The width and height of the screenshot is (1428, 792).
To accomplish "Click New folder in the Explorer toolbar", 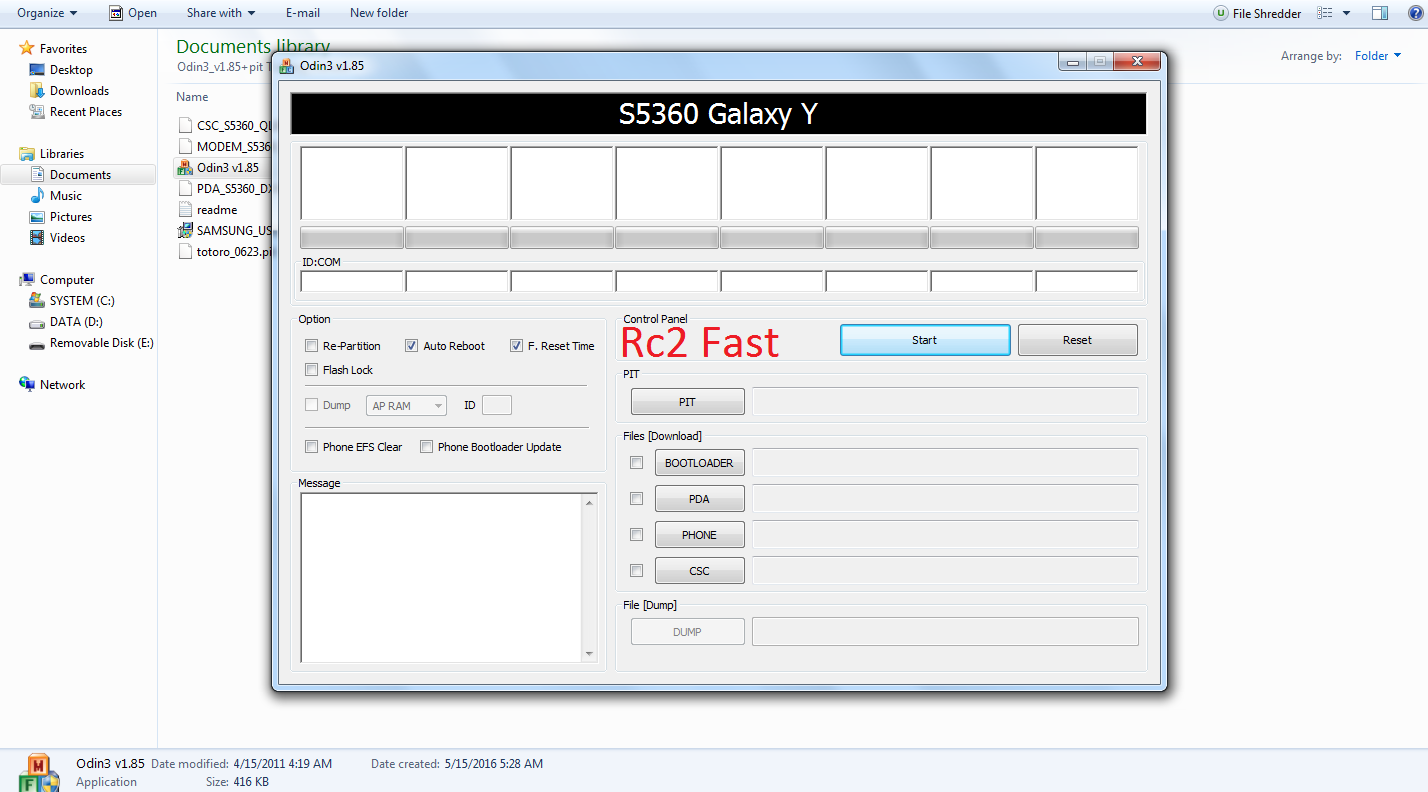I will coord(379,13).
